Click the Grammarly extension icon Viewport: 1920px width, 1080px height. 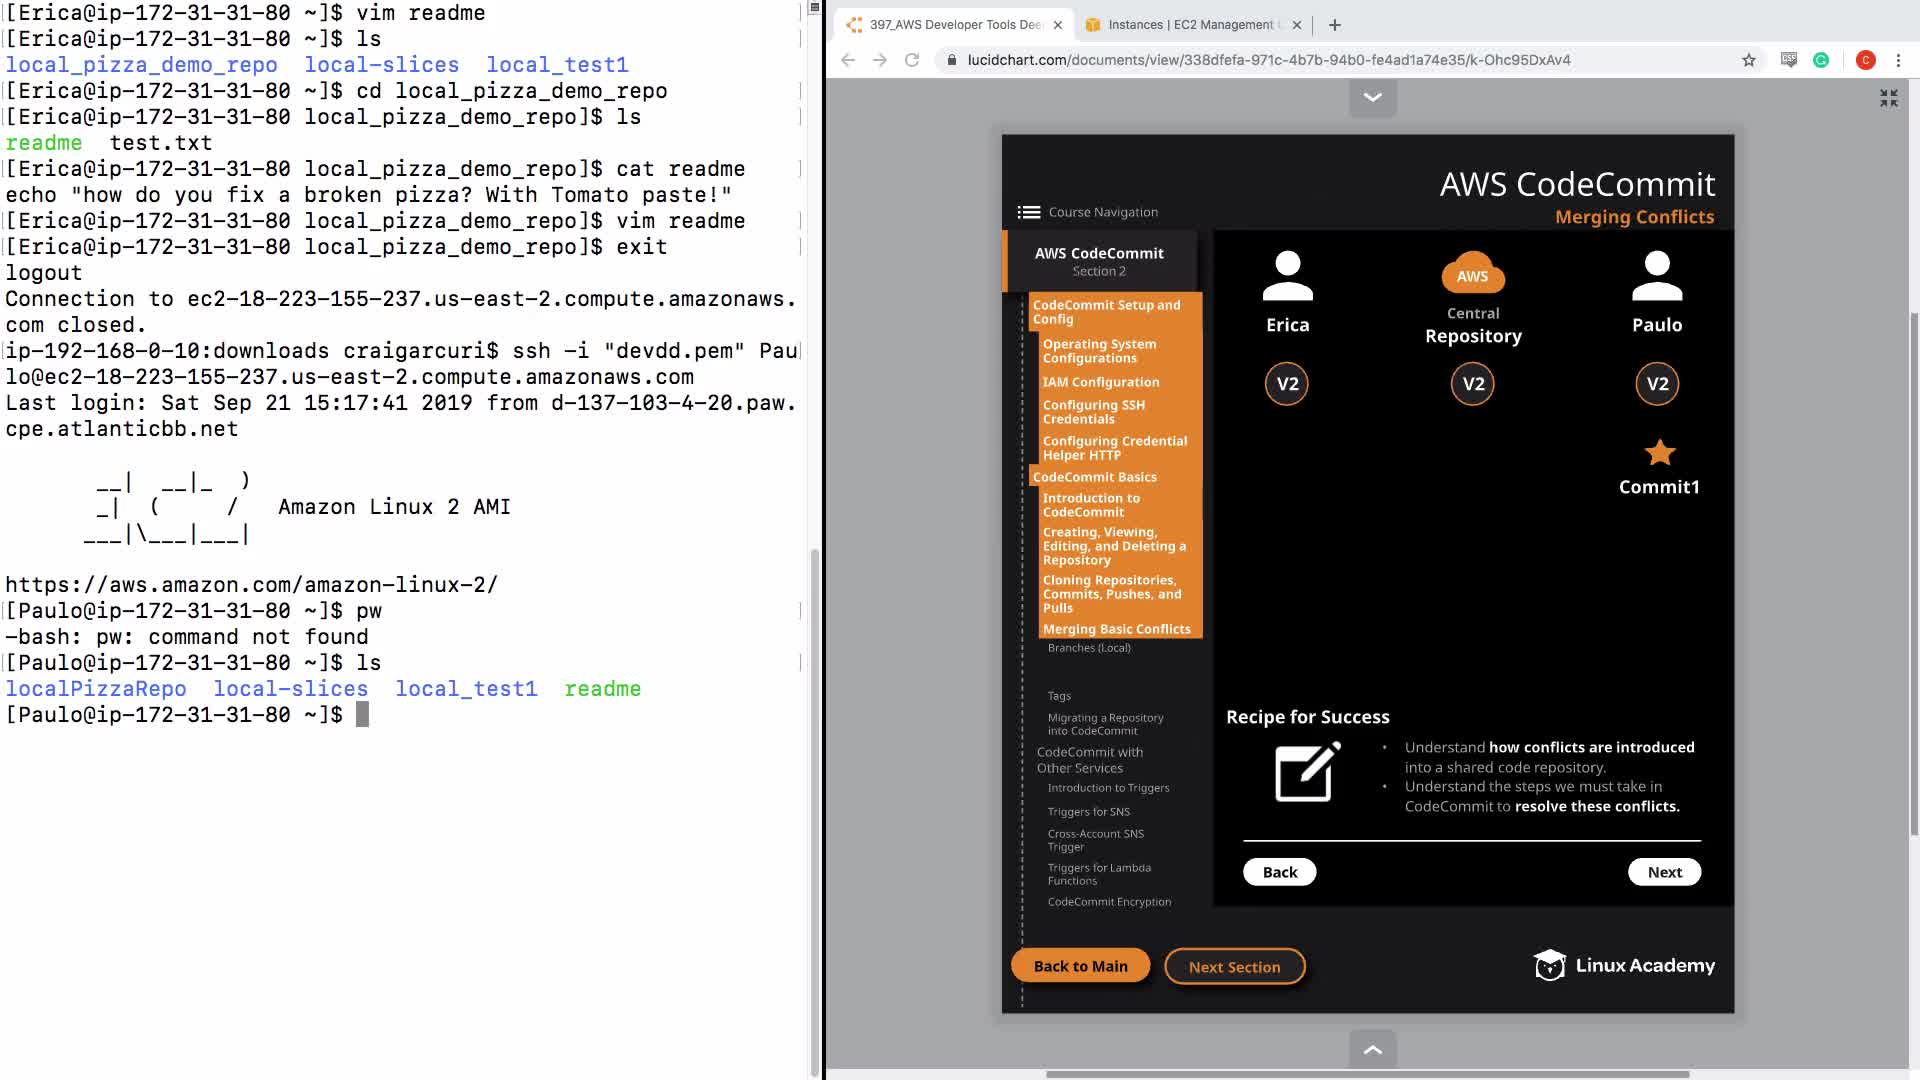(x=1821, y=60)
